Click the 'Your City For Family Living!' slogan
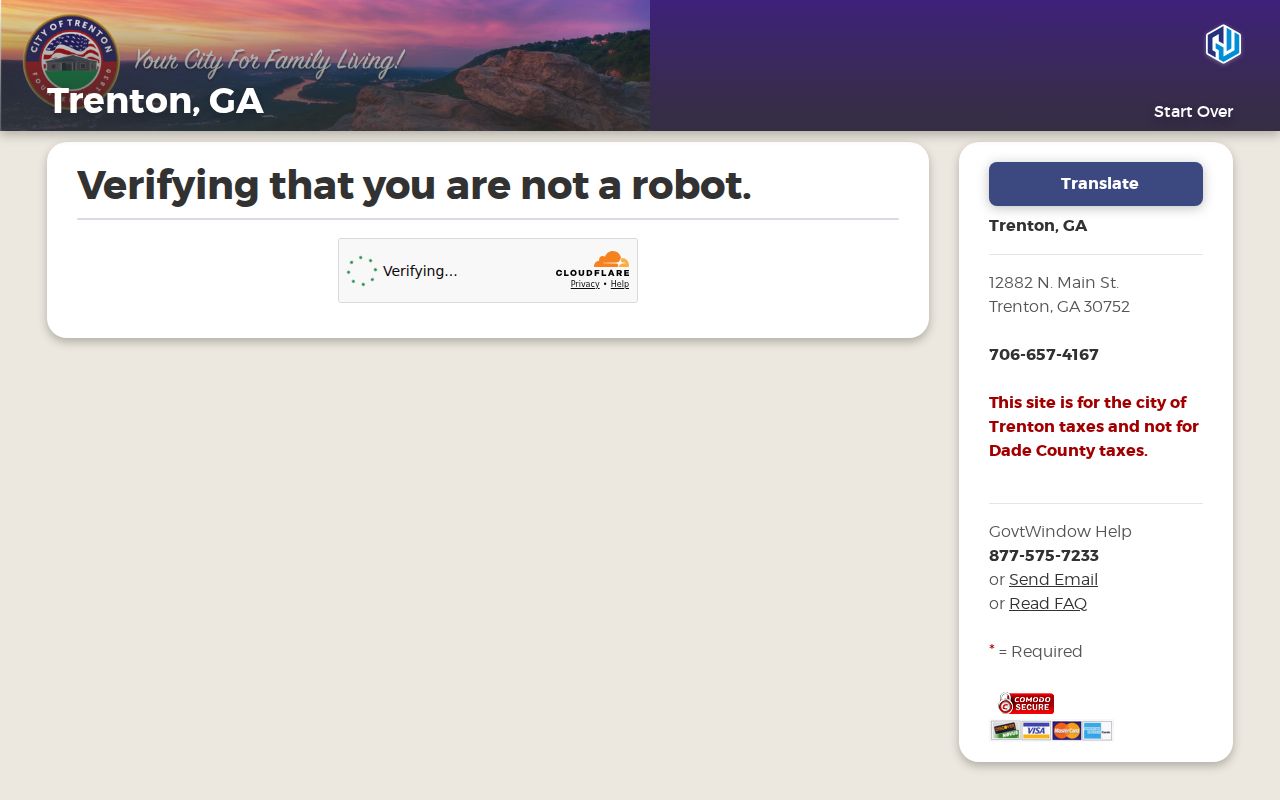 pos(269,61)
